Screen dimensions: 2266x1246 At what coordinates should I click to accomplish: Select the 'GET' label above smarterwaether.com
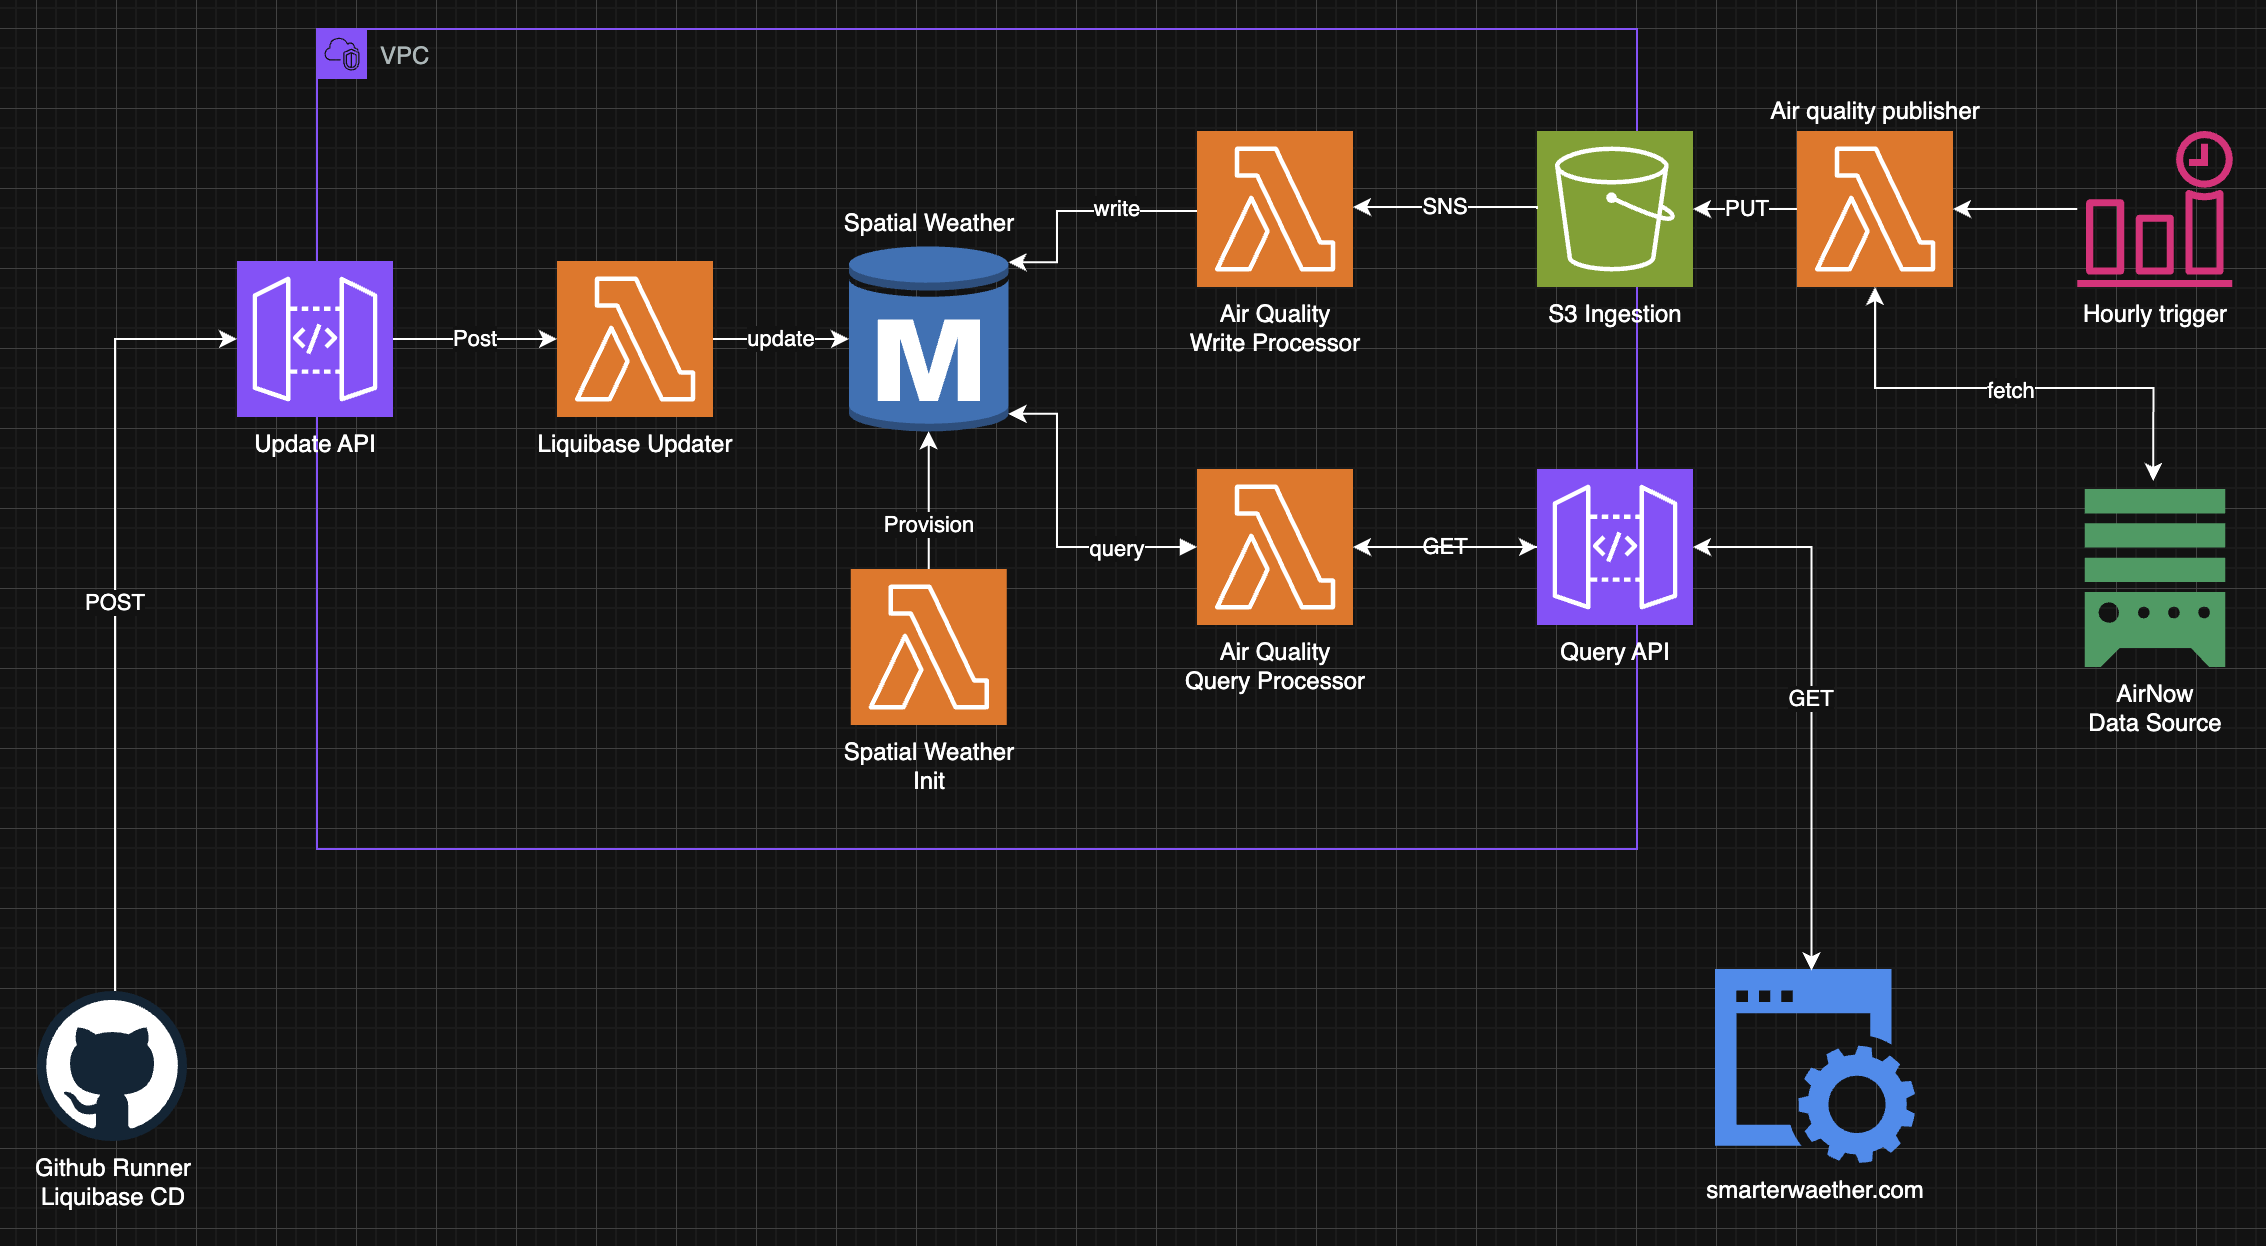point(1811,698)
